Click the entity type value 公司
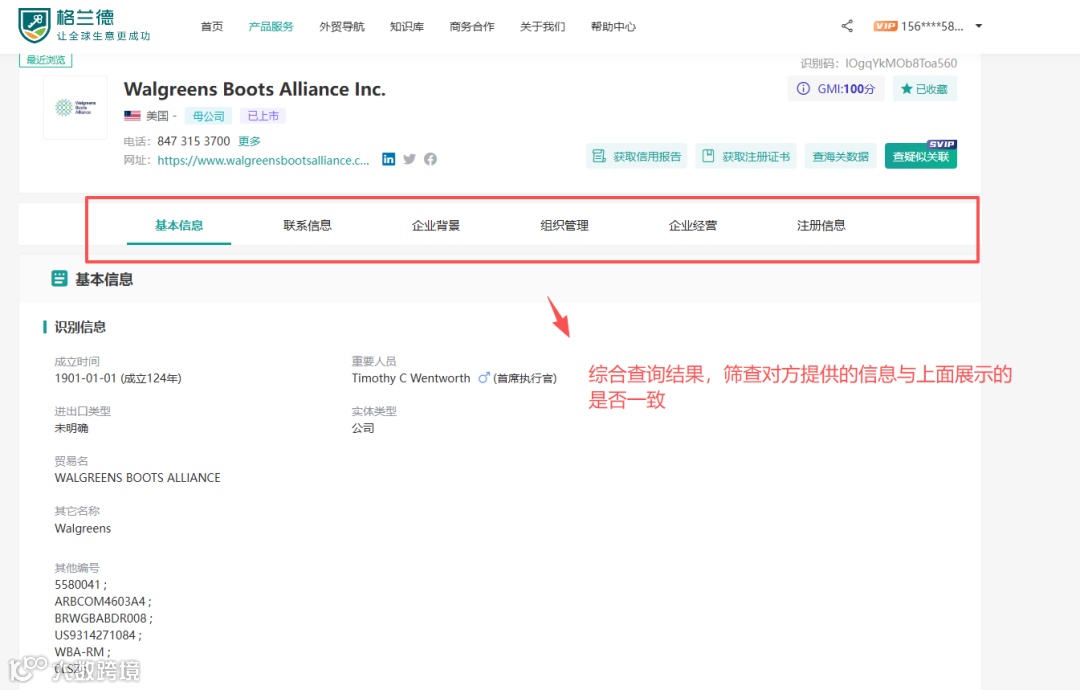1080x690 pixels. pyautogui.click(x=363, y=428)
